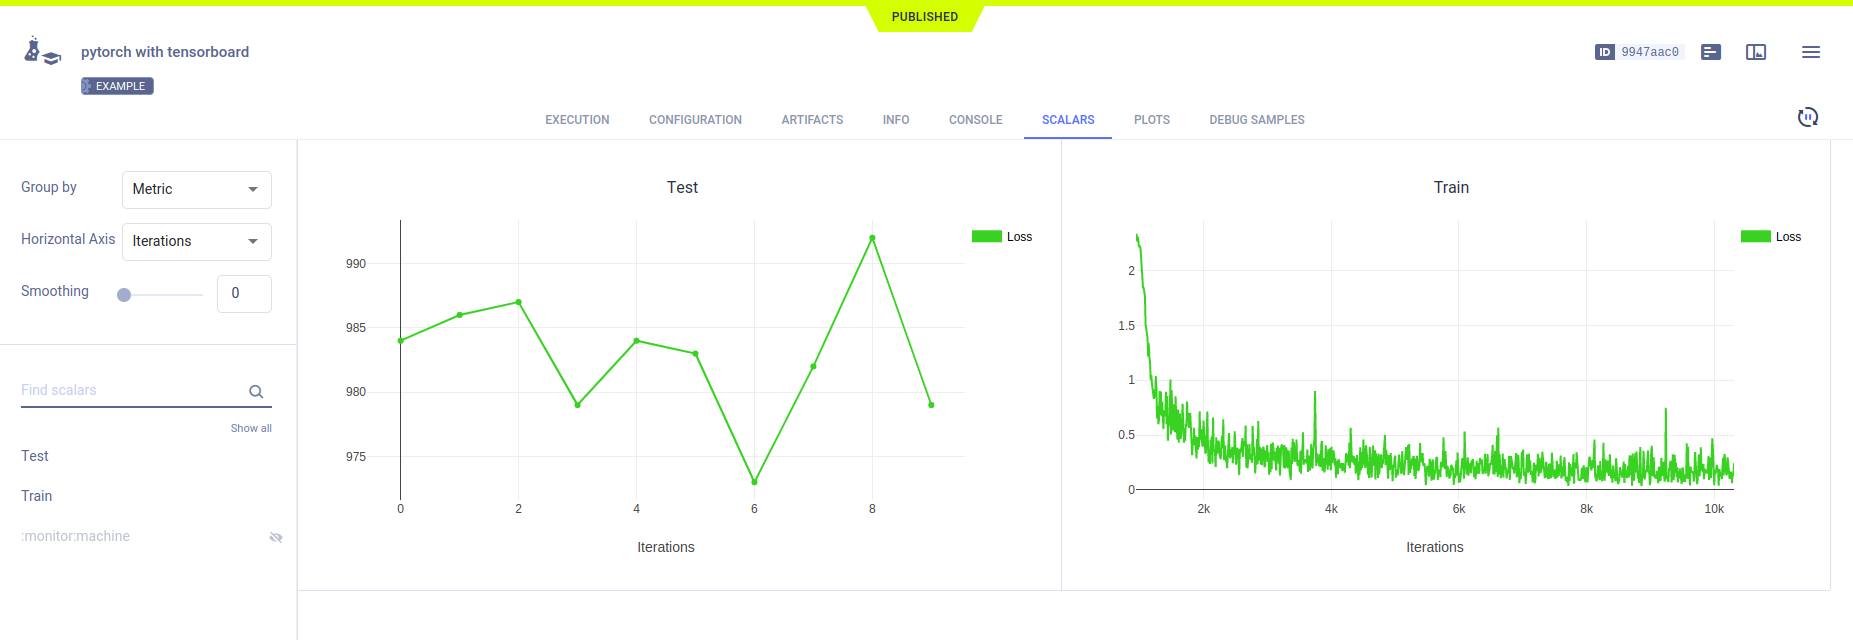
Task: Click the Smoothing value input field
Action: pyautogui.click(x=244, y=293)
